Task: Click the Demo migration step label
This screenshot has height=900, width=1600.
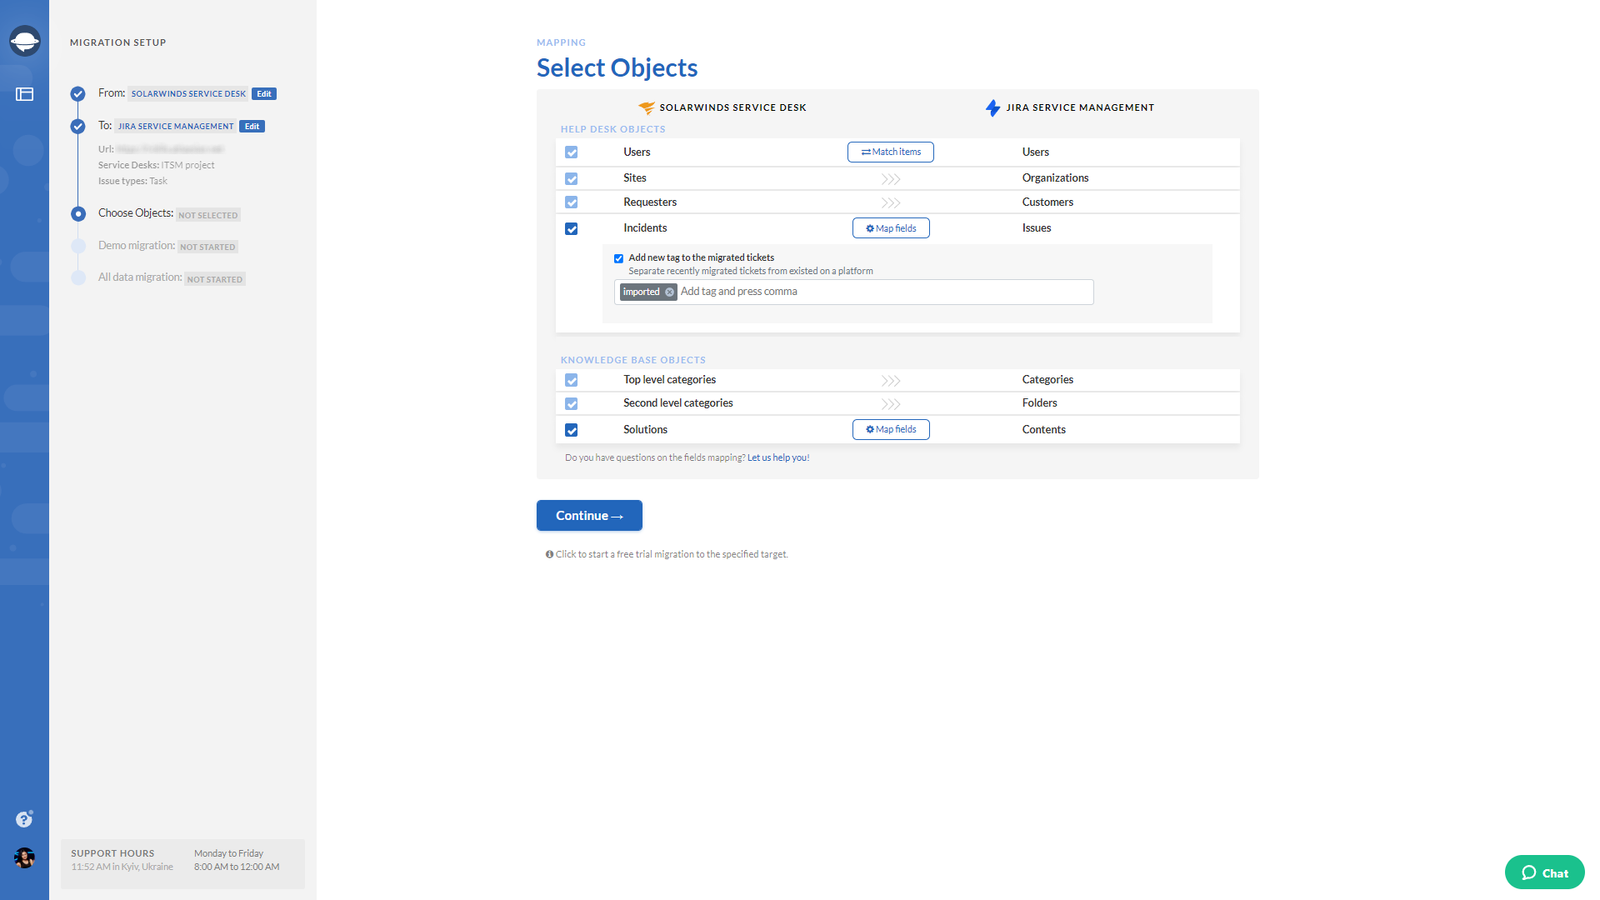Action: (x=137, y=245)
